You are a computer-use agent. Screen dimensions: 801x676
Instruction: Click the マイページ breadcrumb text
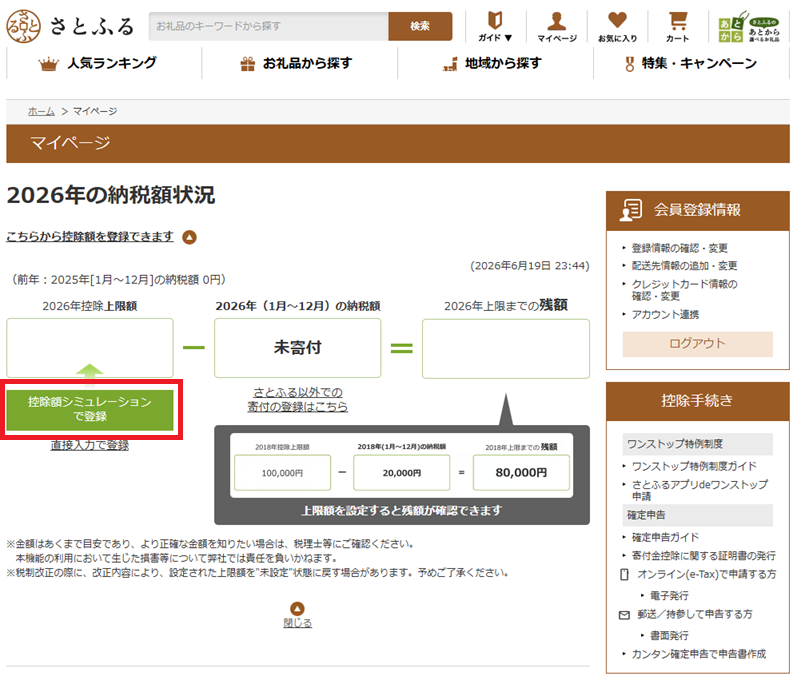pos(95,111)
